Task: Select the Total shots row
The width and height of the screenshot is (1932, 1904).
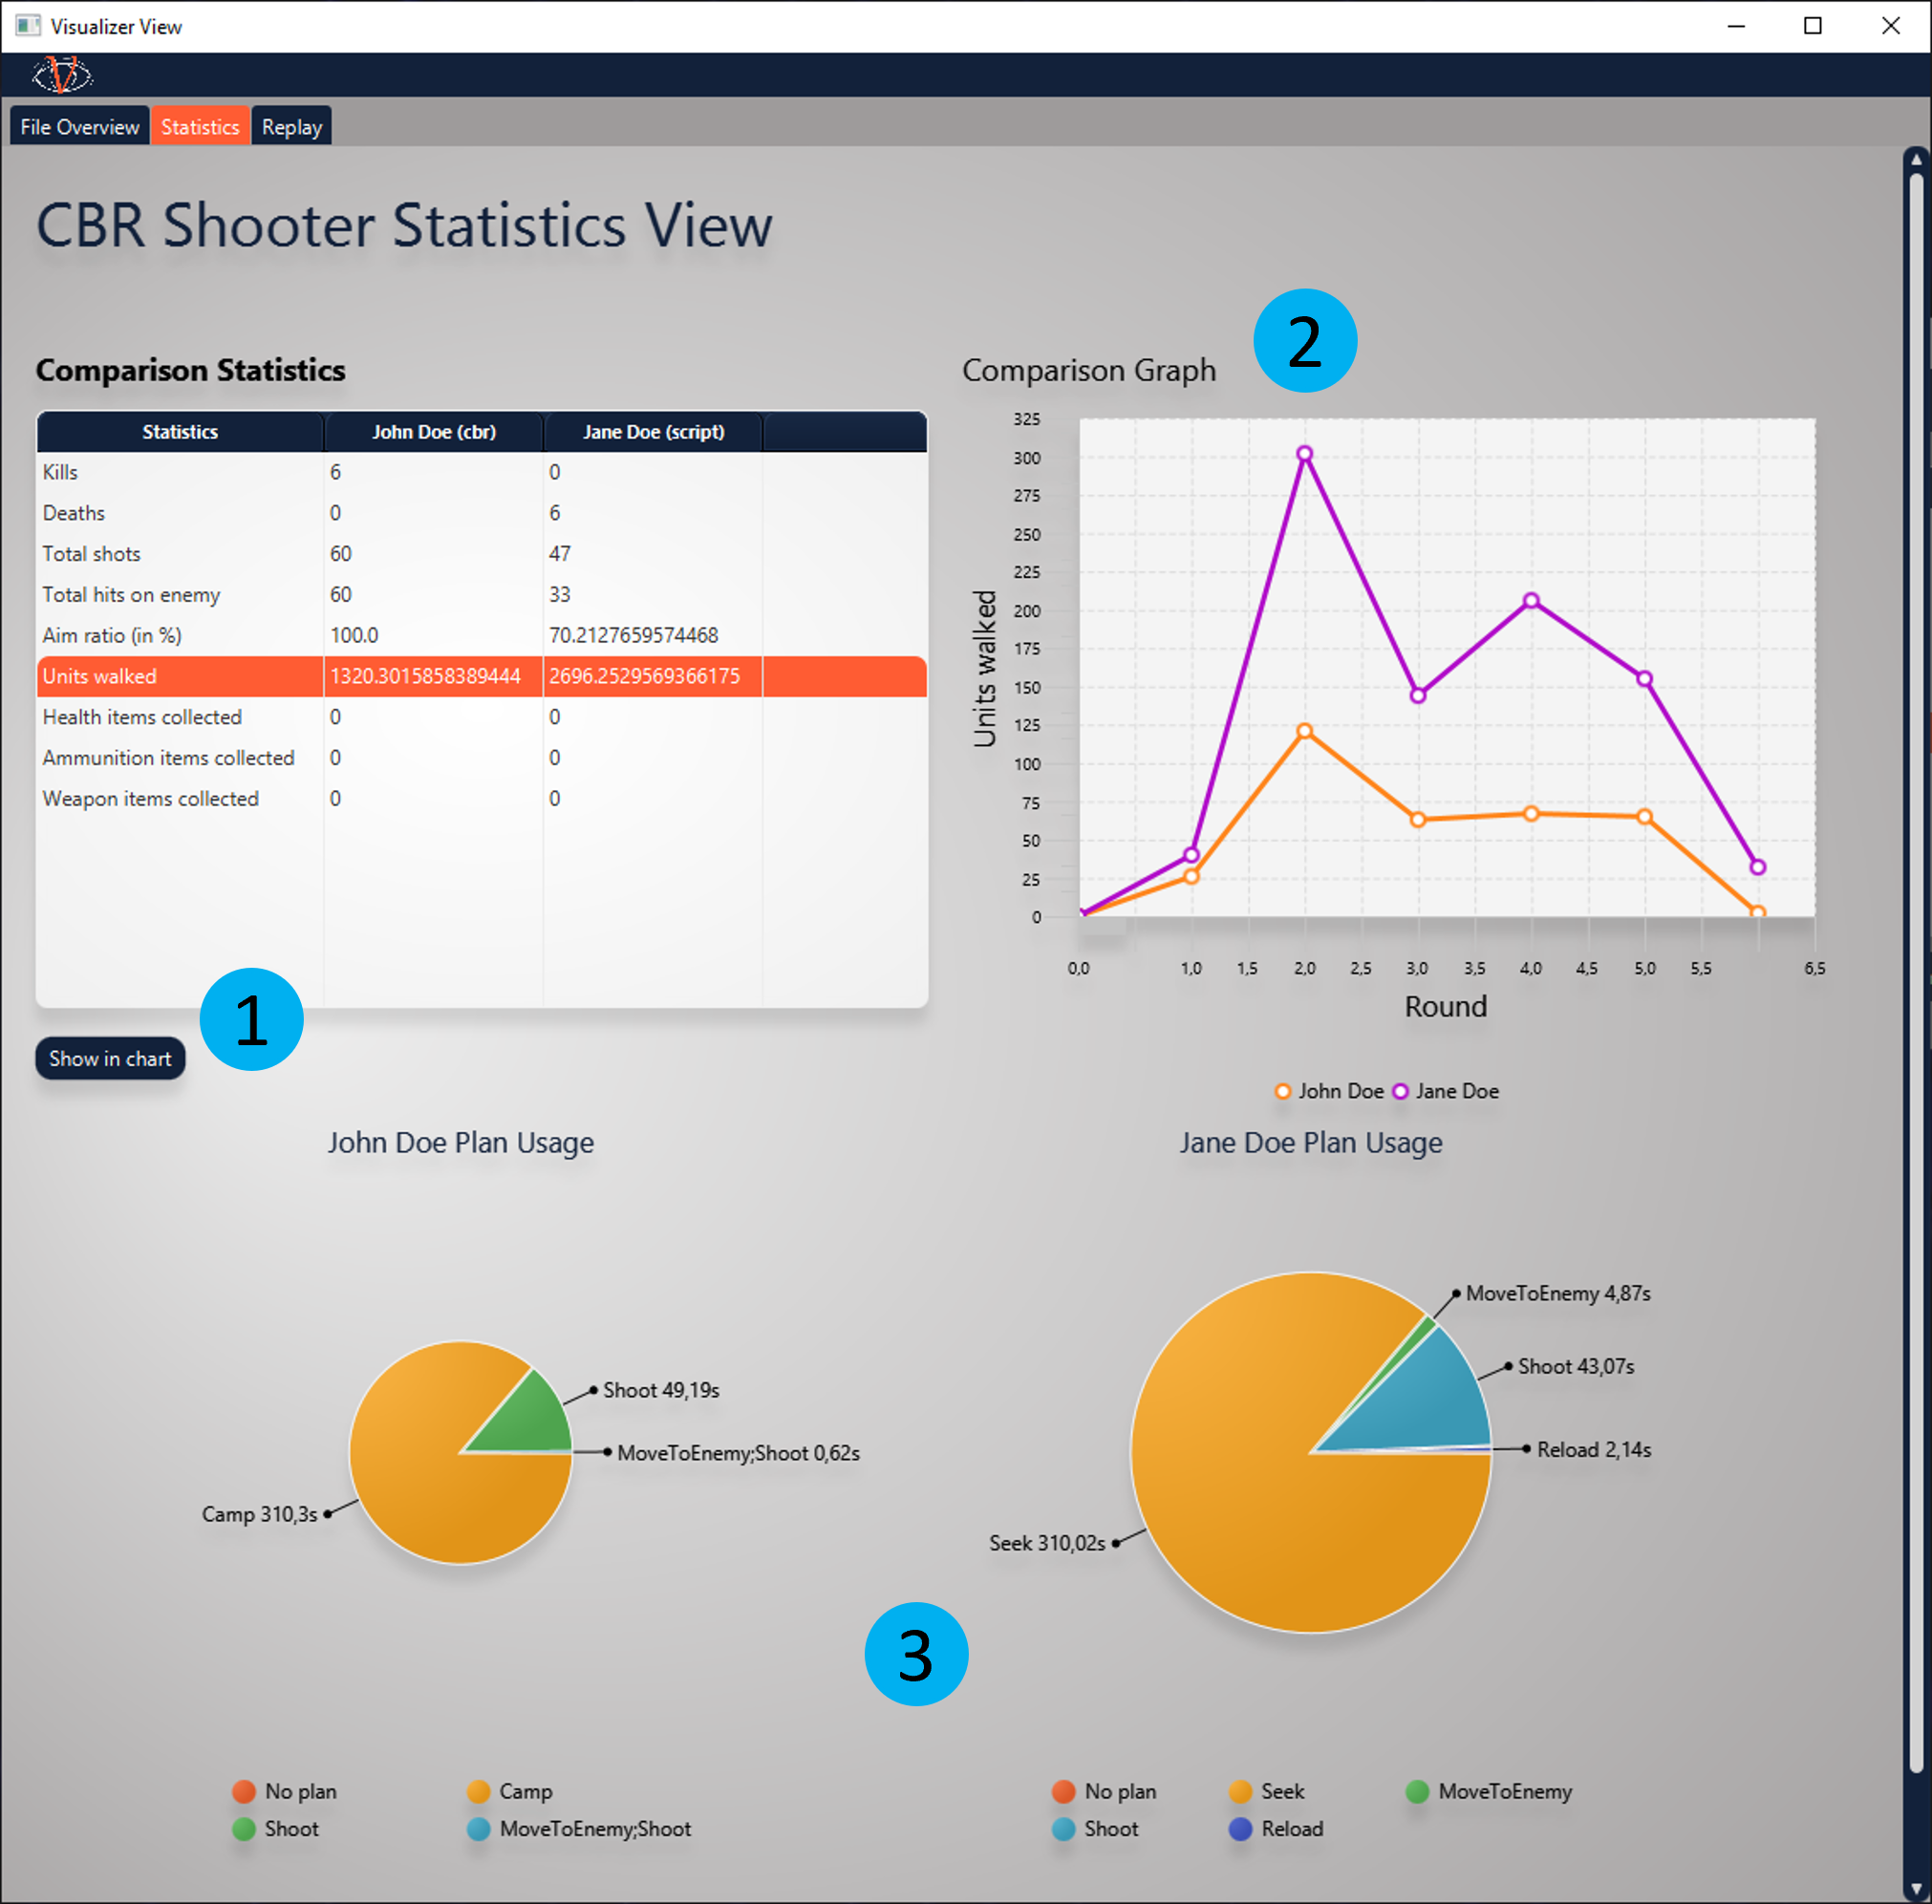Action: tap(481, 554)
